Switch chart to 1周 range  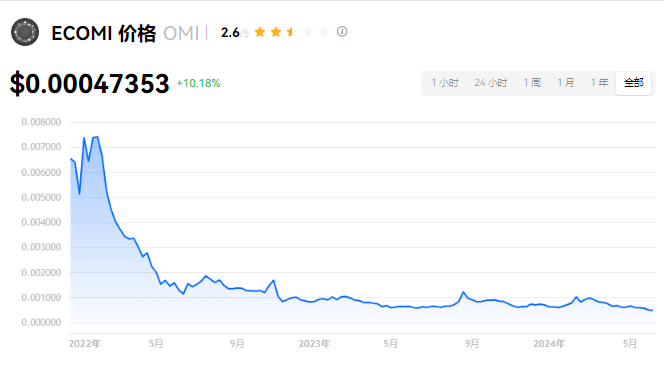click(532, 83)
